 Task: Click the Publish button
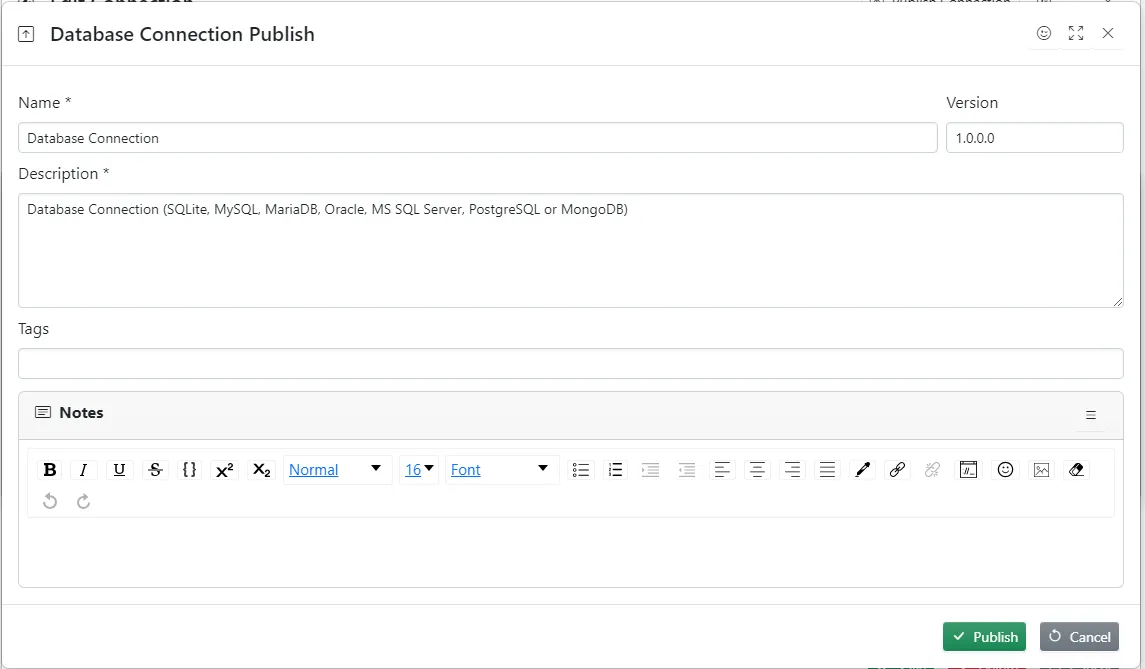coord(984,636)
